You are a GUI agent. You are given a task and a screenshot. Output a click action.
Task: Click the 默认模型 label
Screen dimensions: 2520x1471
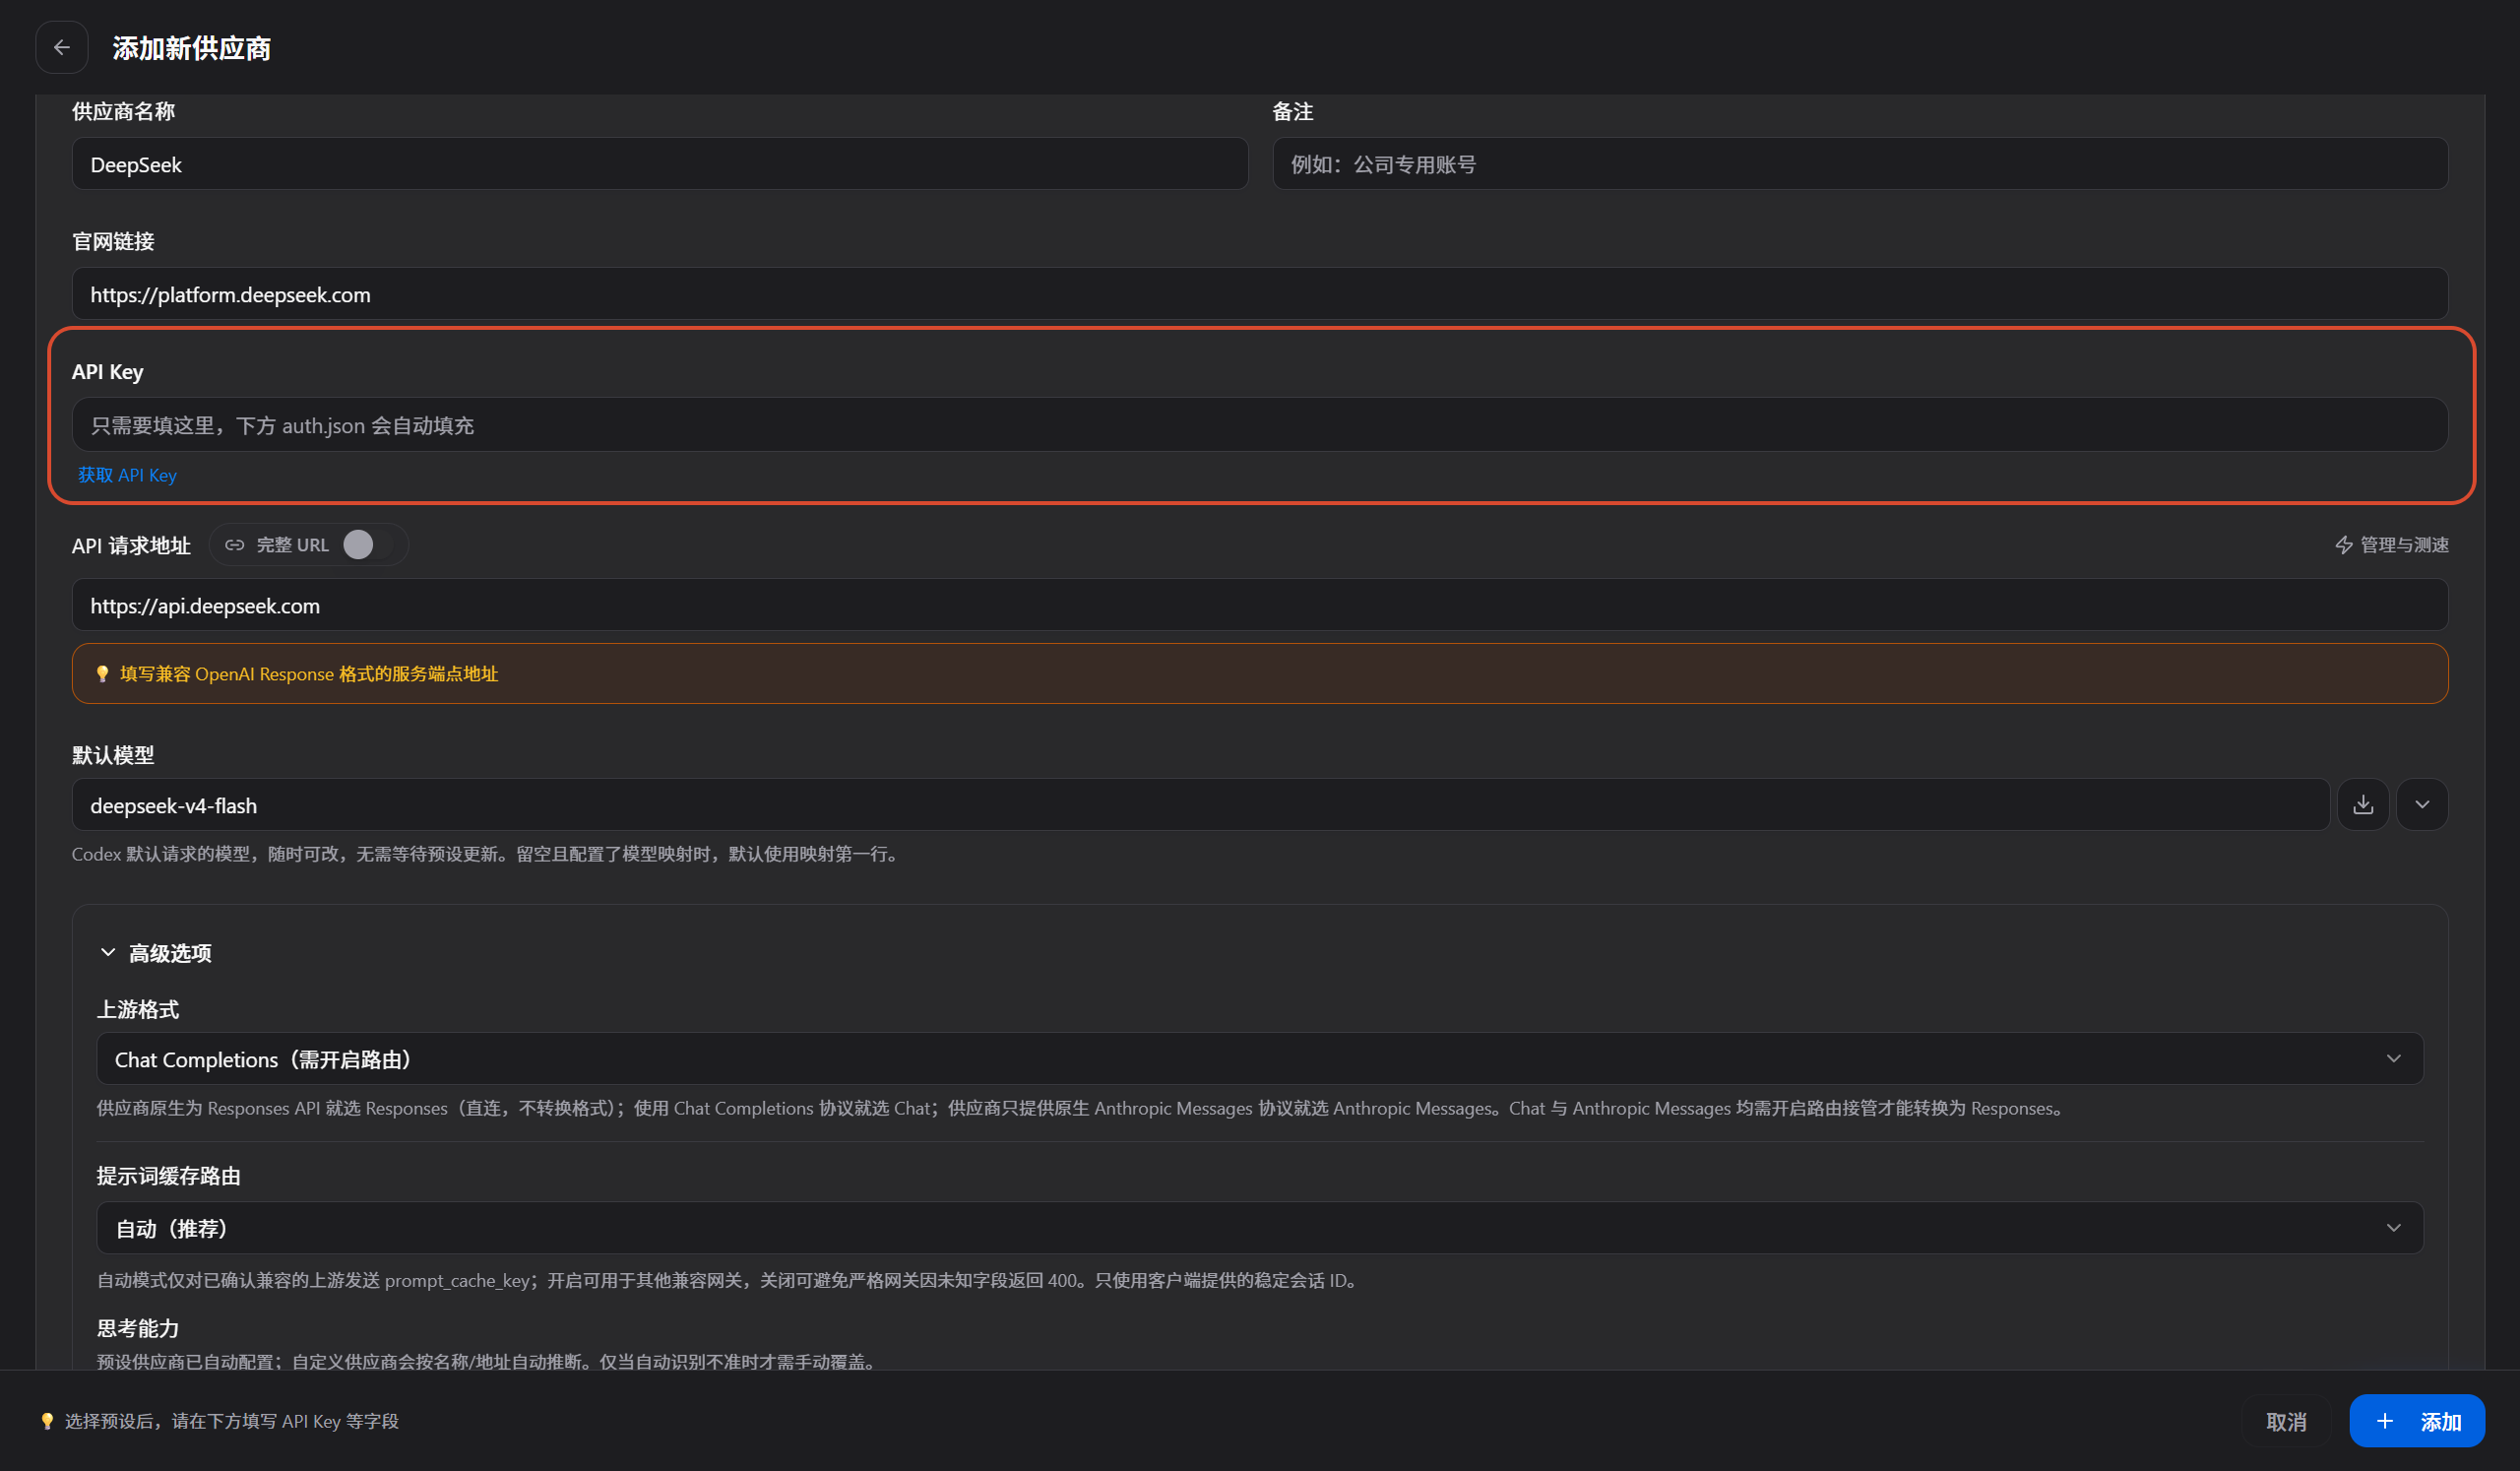[113, 755]
